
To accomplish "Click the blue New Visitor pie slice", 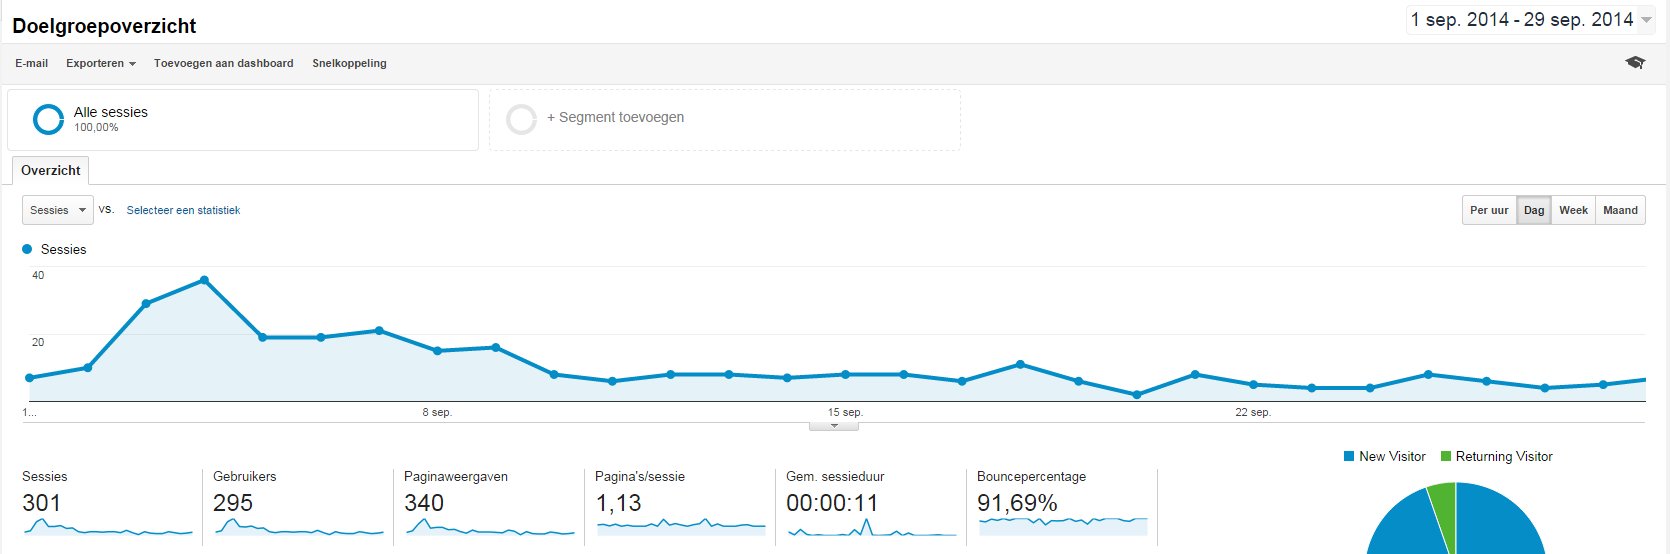I will pyautogui.click(x=1500, y=525).
